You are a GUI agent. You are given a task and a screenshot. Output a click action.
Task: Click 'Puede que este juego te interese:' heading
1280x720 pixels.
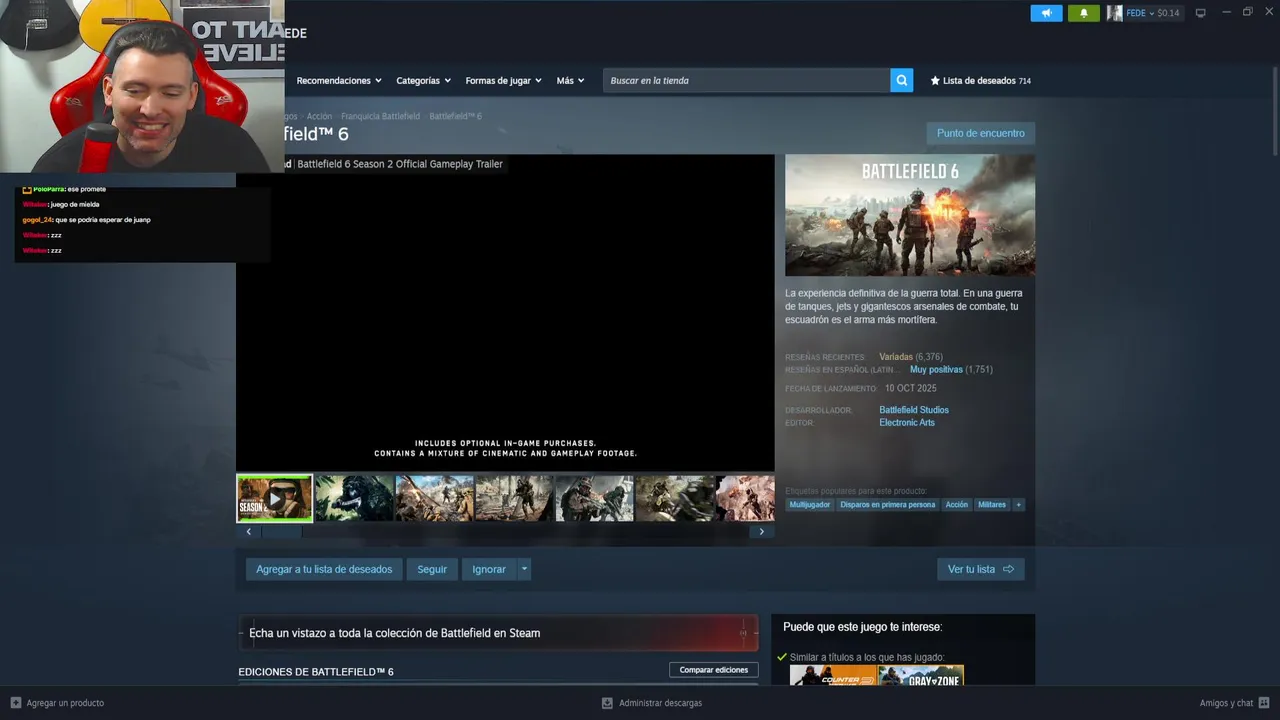click(863, 627)
